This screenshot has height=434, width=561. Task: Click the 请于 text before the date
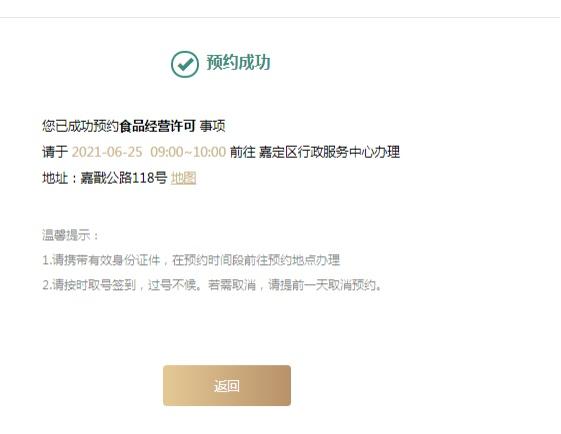[55, 152]
